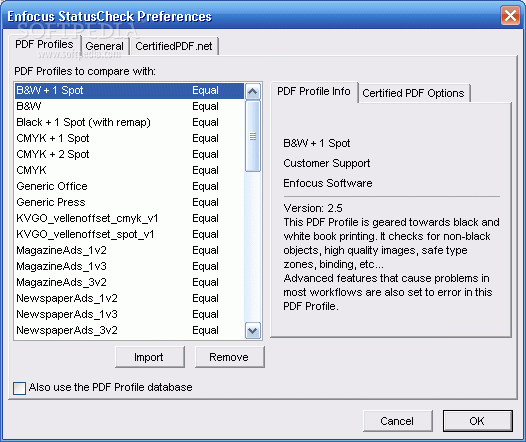The width and height of the screenshot is (526, 442).
Task: Click the scroll up arrow in profile list
Action: (x=253, y=91)
